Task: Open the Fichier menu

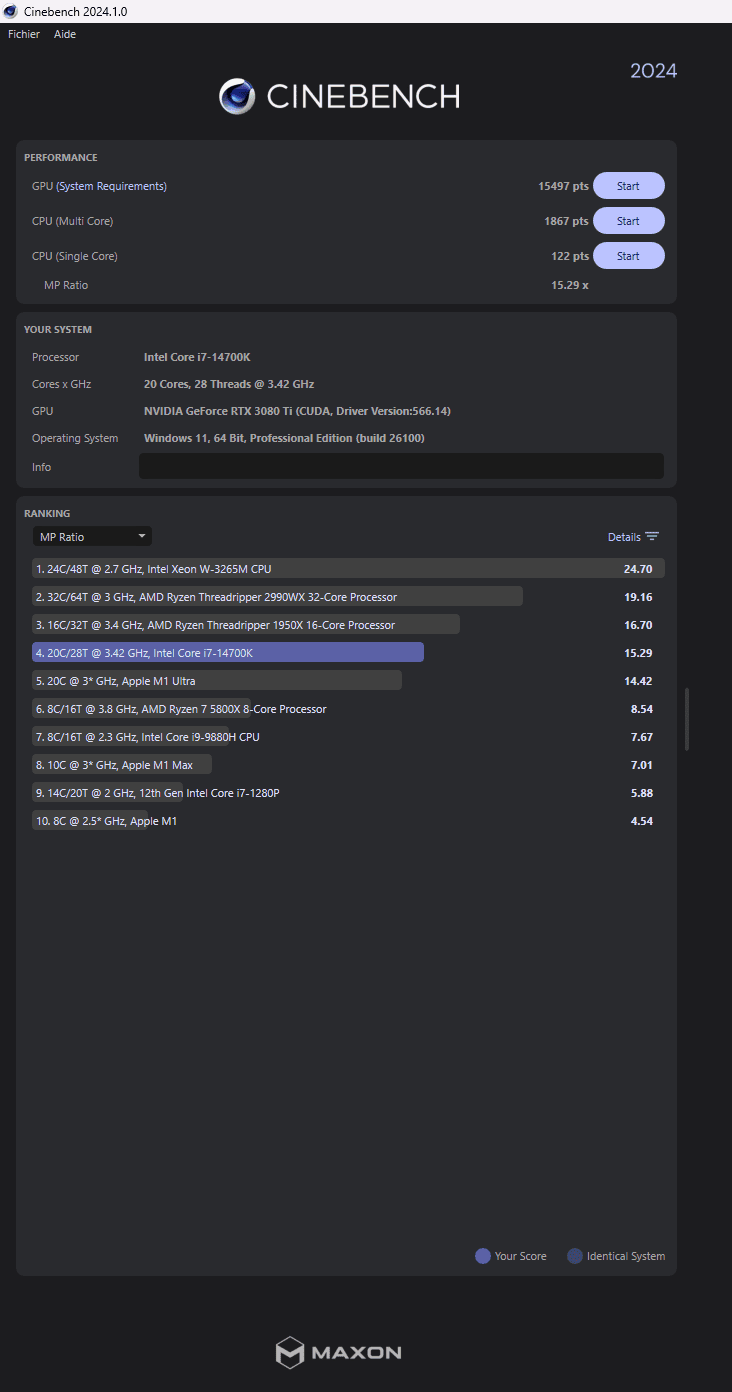Action: tap(24, 34)
